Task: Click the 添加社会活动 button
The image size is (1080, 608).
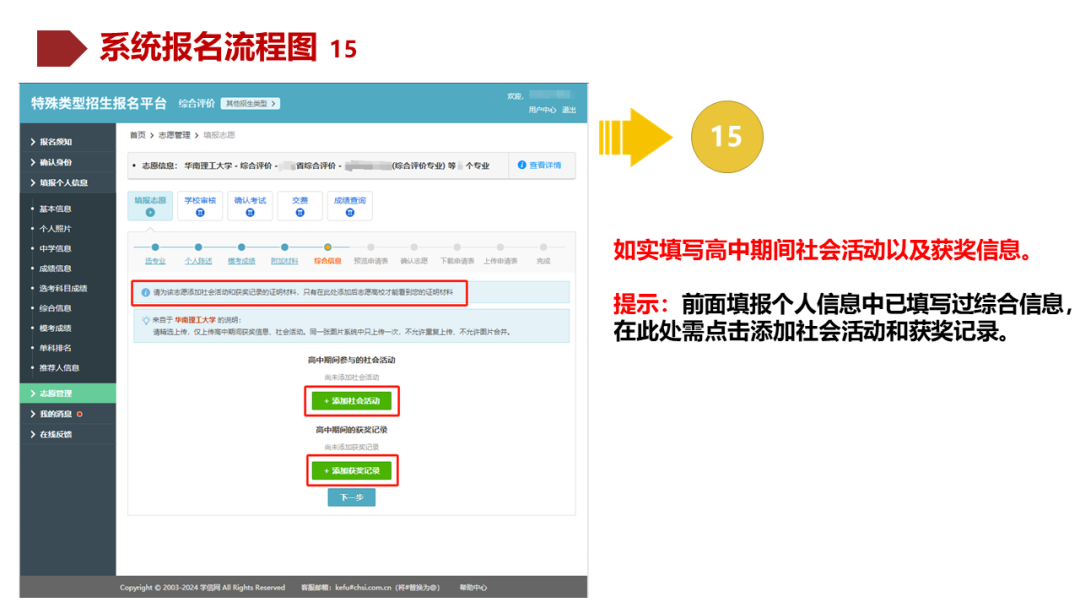Action: pos(351,401)
